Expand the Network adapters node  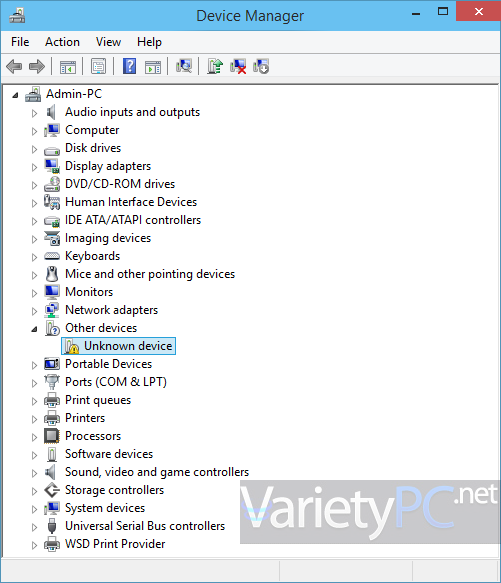[34, 311]
